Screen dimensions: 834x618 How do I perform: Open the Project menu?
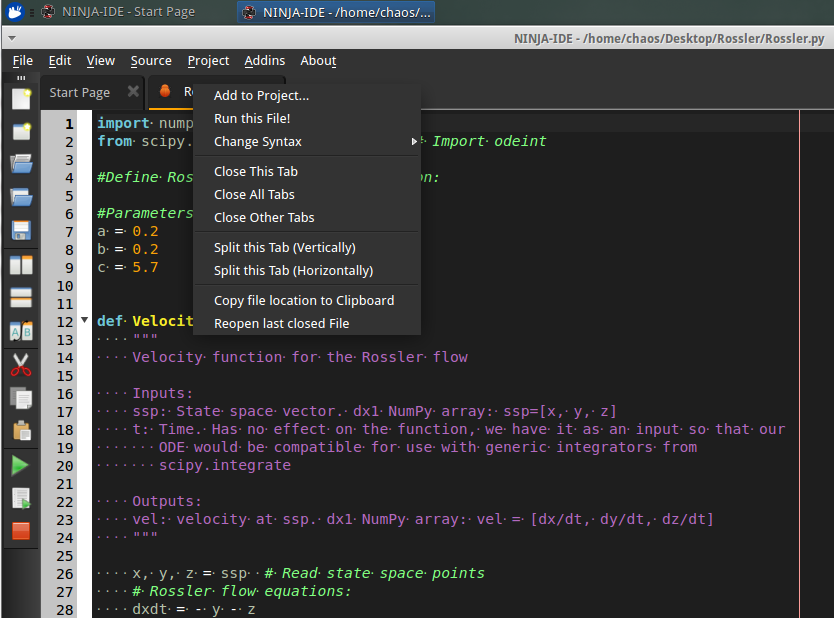click(x=208, y=61)
